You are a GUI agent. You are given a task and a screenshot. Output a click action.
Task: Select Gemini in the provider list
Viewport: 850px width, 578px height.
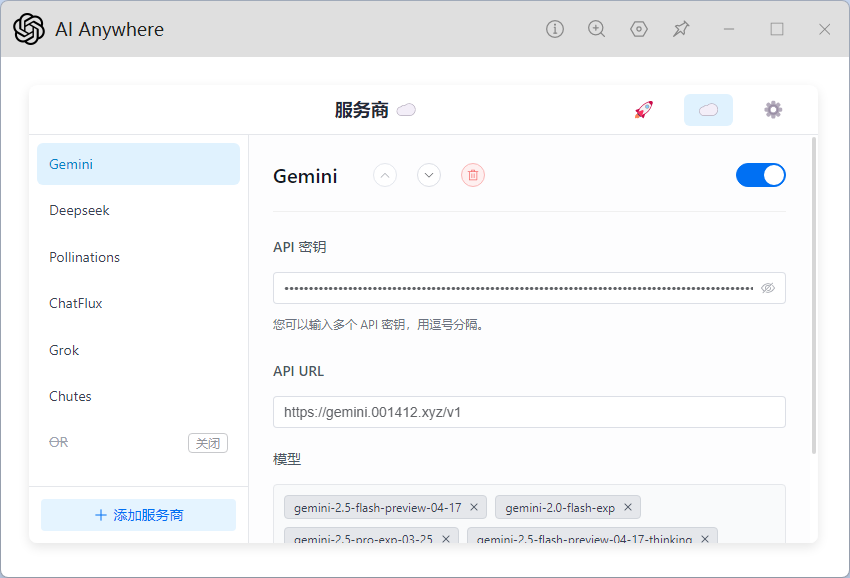[x=138, y=164]
